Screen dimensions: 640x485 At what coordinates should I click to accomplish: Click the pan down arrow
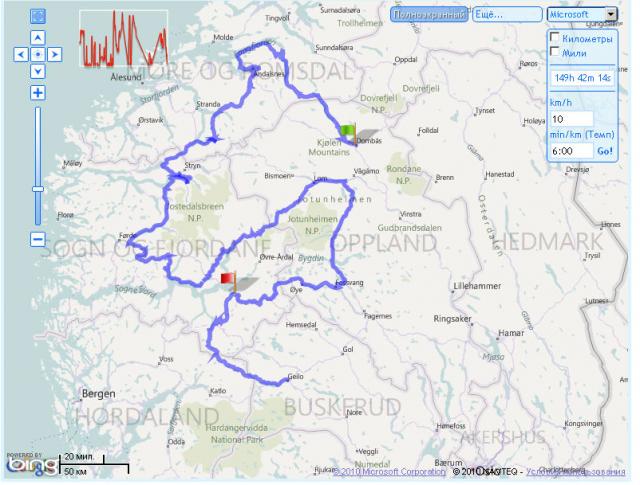click(x=38, y=71)
